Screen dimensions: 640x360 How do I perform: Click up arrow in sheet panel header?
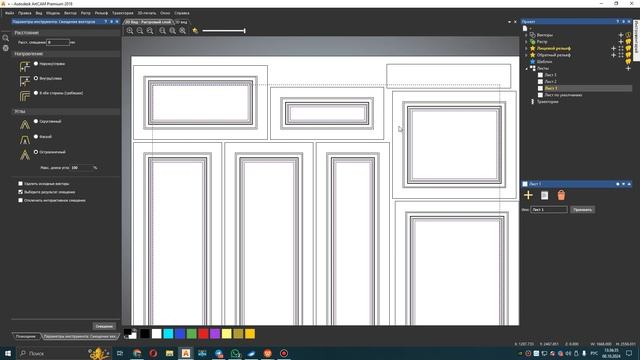pyautogui.click(x=629, y=184)
